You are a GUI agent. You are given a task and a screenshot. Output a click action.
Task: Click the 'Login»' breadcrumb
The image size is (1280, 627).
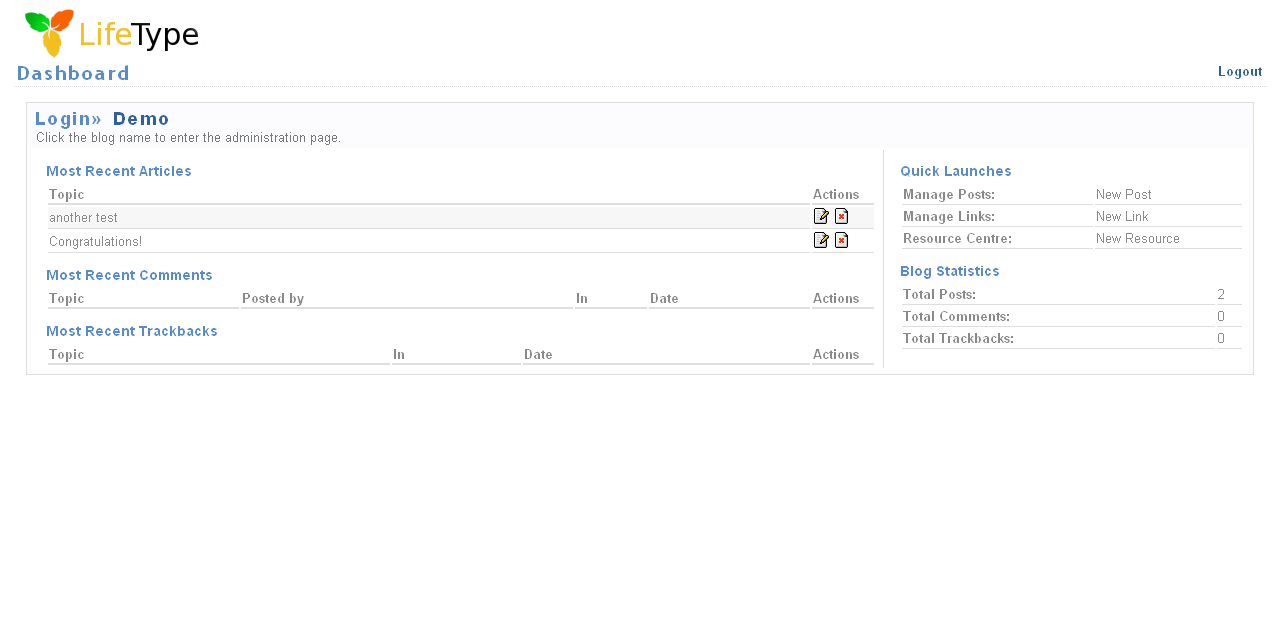pos(68,119)
